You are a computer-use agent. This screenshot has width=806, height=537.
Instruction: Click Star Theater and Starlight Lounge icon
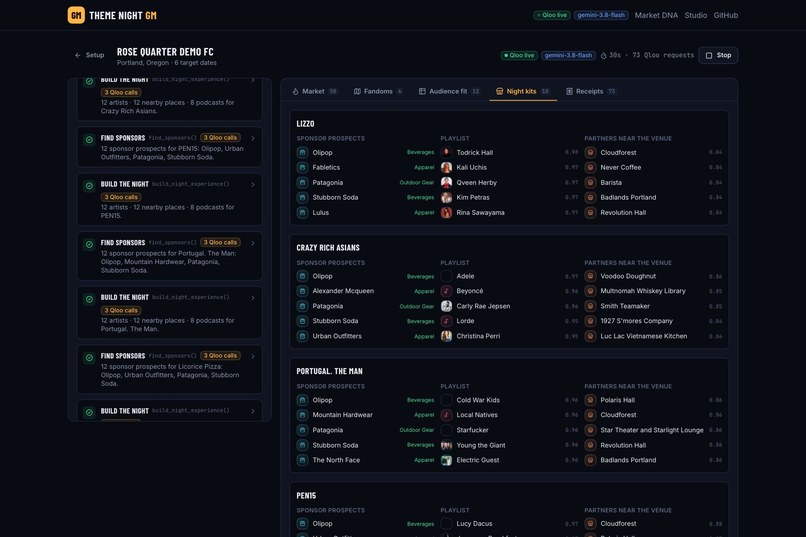[x=590, y=430]
